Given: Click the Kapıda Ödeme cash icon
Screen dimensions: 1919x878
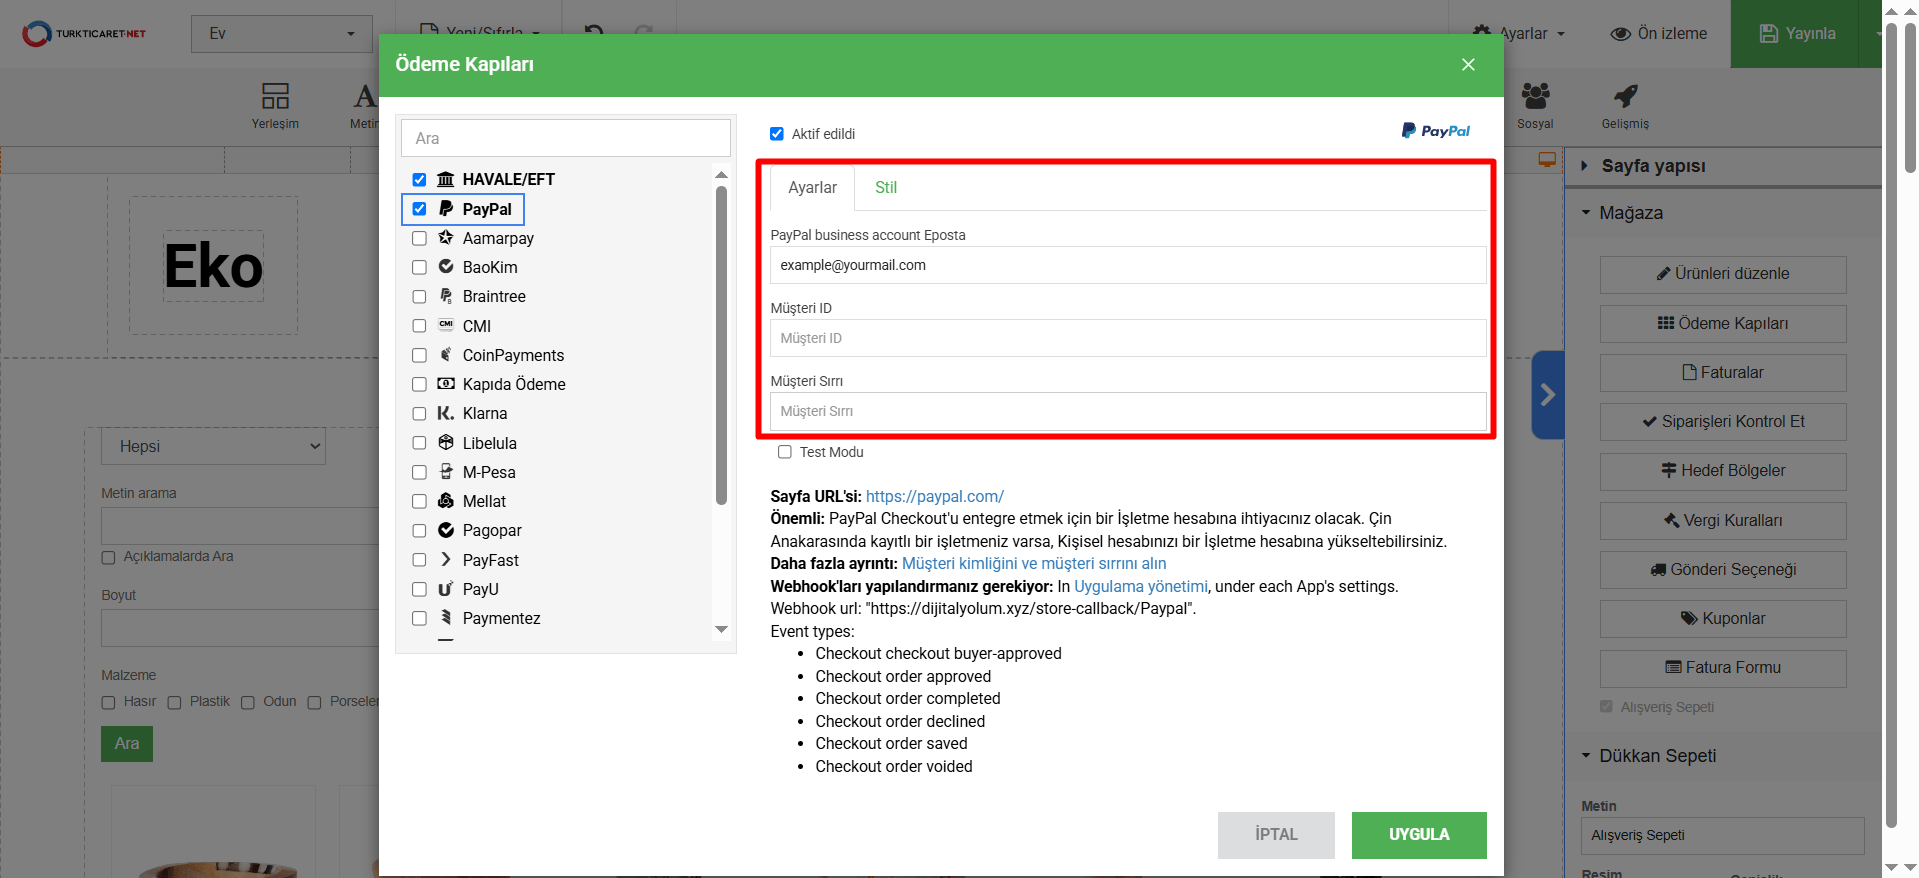Looking at the screenshot, I should tap(446, 384).
